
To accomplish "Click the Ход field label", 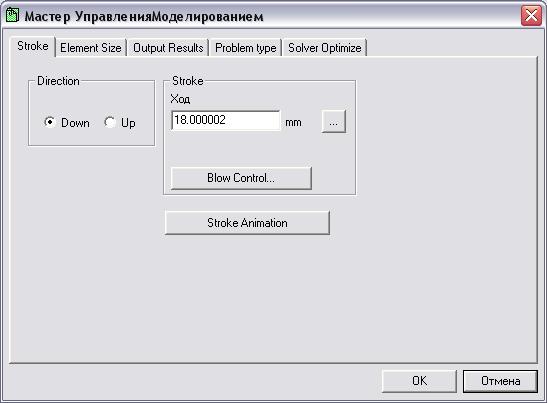I will [180, 99].
